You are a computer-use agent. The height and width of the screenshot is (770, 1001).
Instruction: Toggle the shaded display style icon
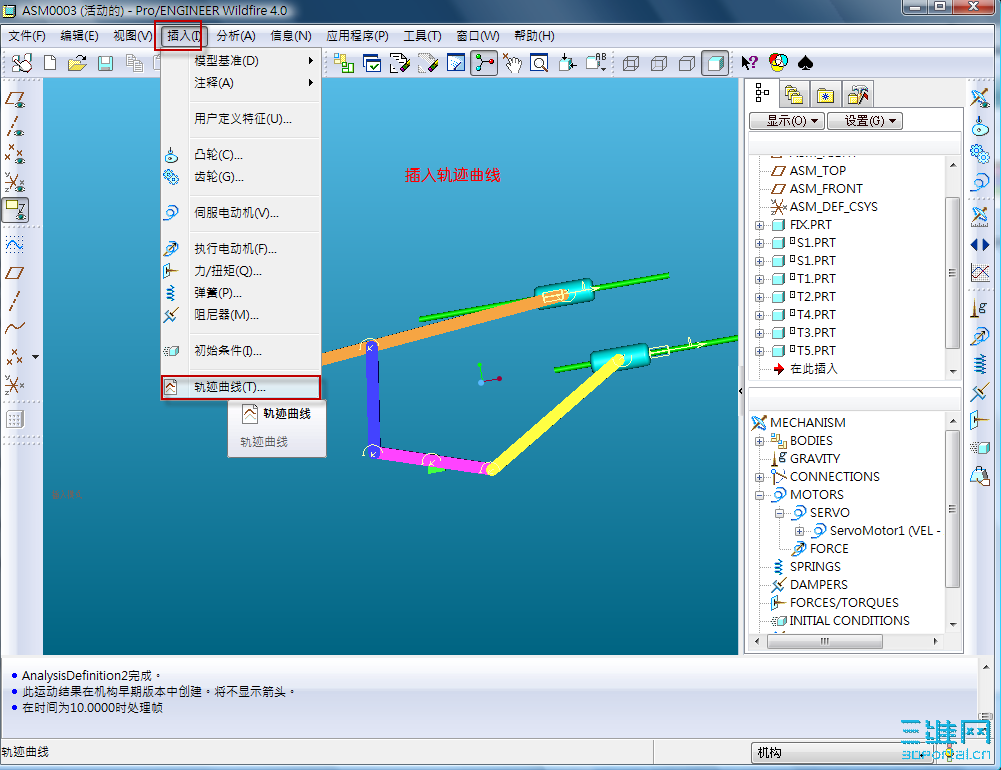point(715,63)
